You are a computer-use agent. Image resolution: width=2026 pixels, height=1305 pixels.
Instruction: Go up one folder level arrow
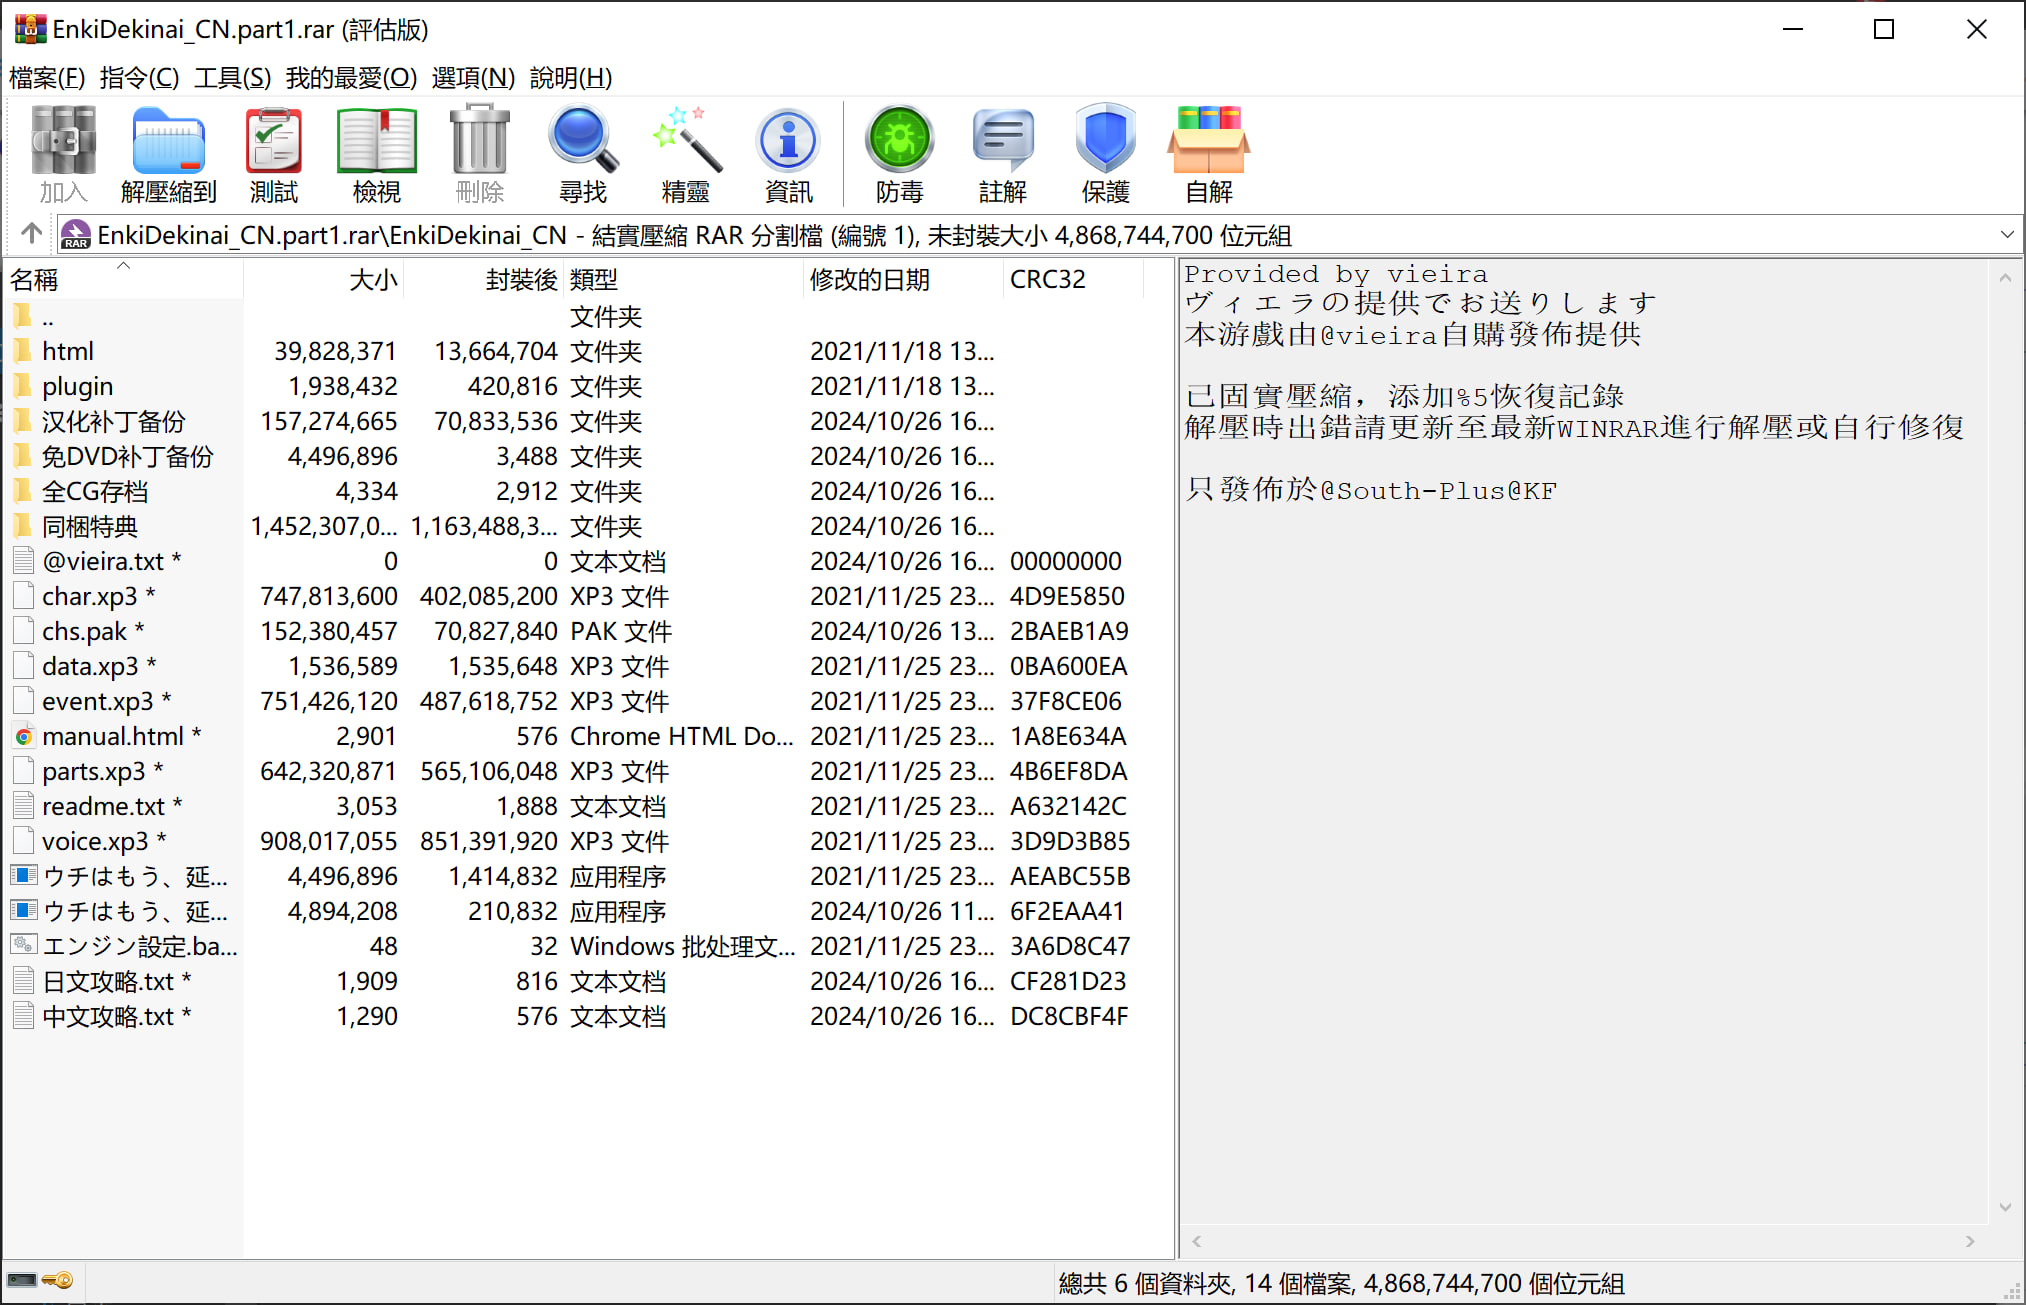coord(31,234)
